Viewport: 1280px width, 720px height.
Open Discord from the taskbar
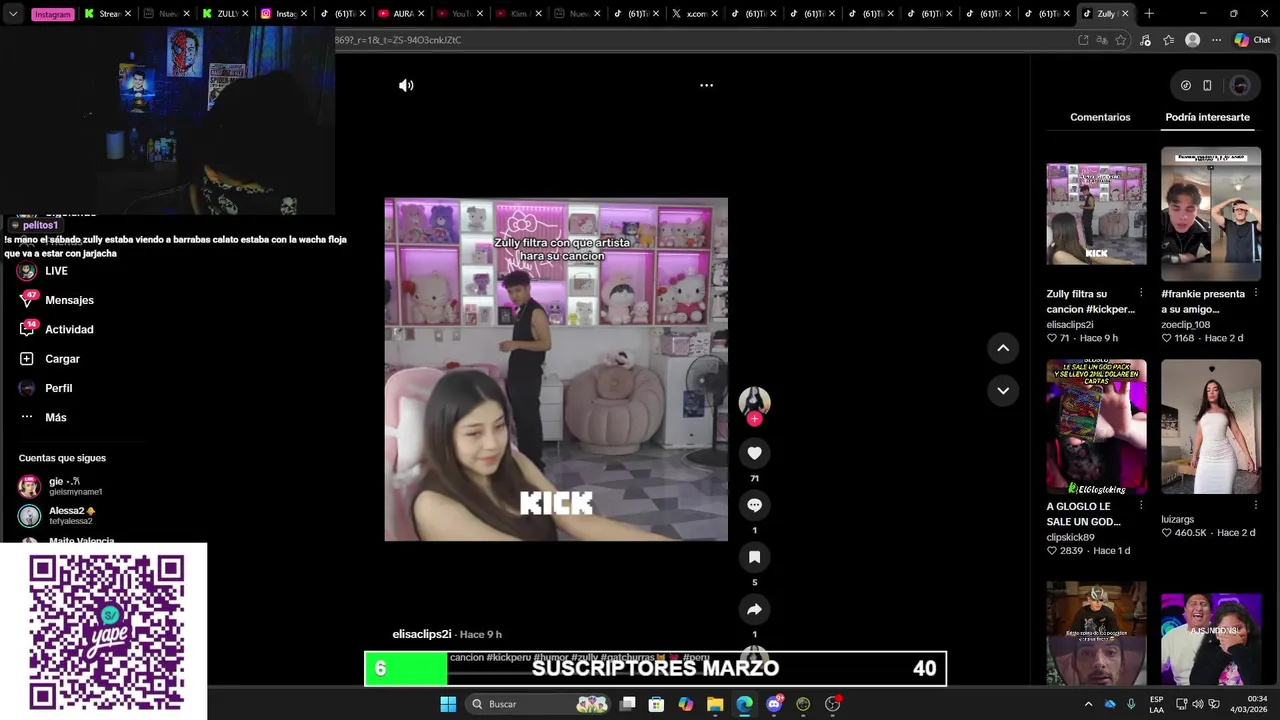(774, 704)
